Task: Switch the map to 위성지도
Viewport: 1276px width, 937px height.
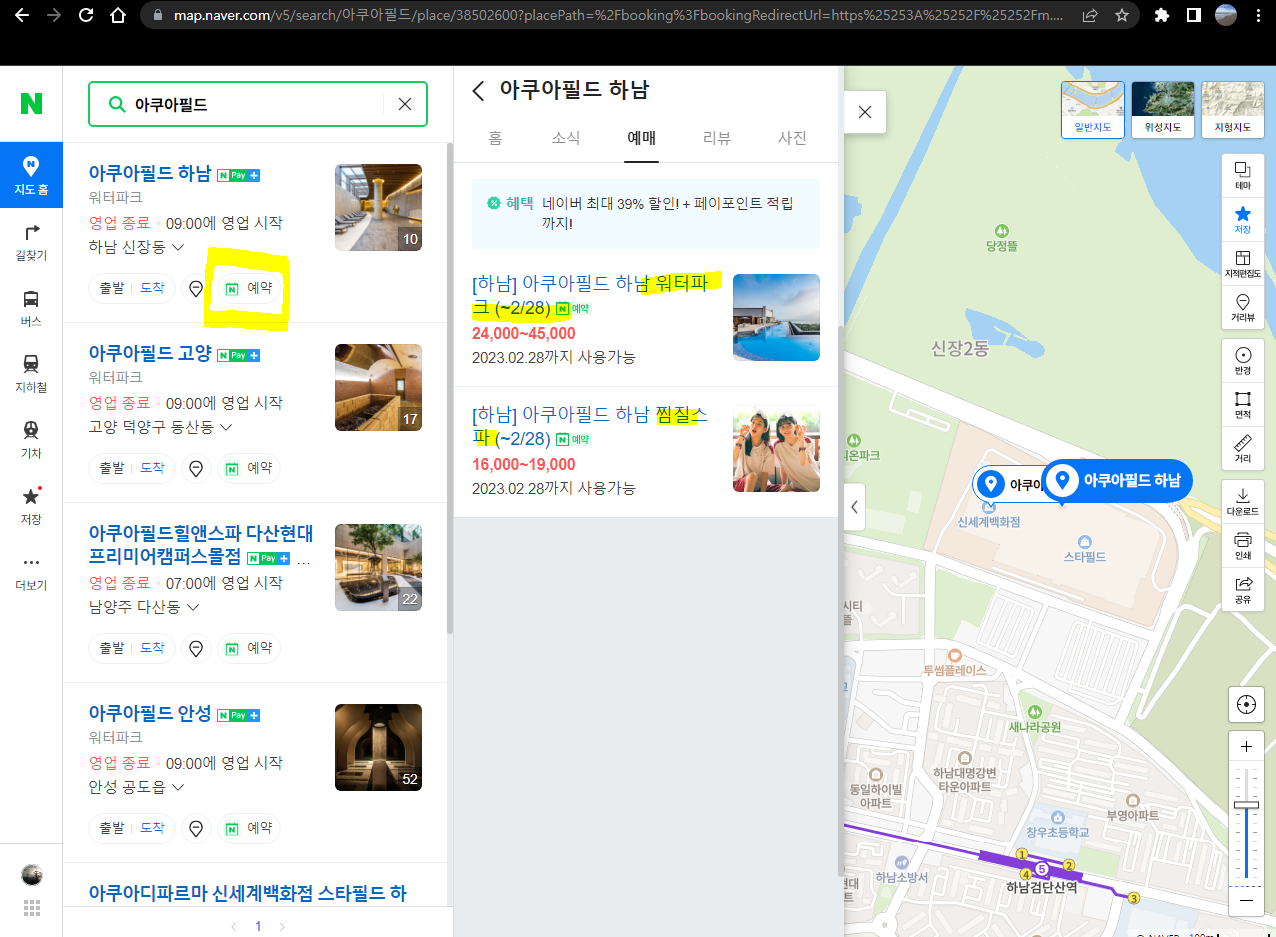Action: (x=1163, y=110)
